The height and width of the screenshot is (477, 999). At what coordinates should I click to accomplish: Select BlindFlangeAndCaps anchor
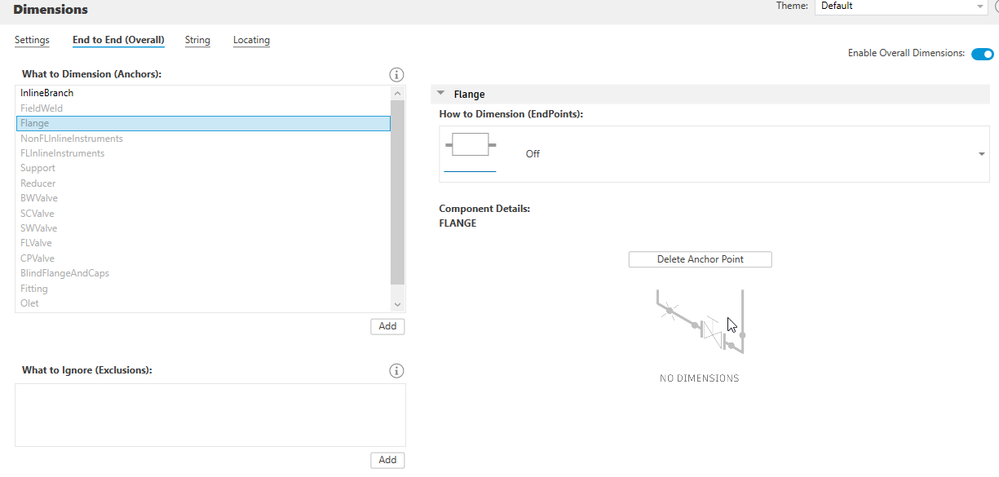tap(203, 273)
